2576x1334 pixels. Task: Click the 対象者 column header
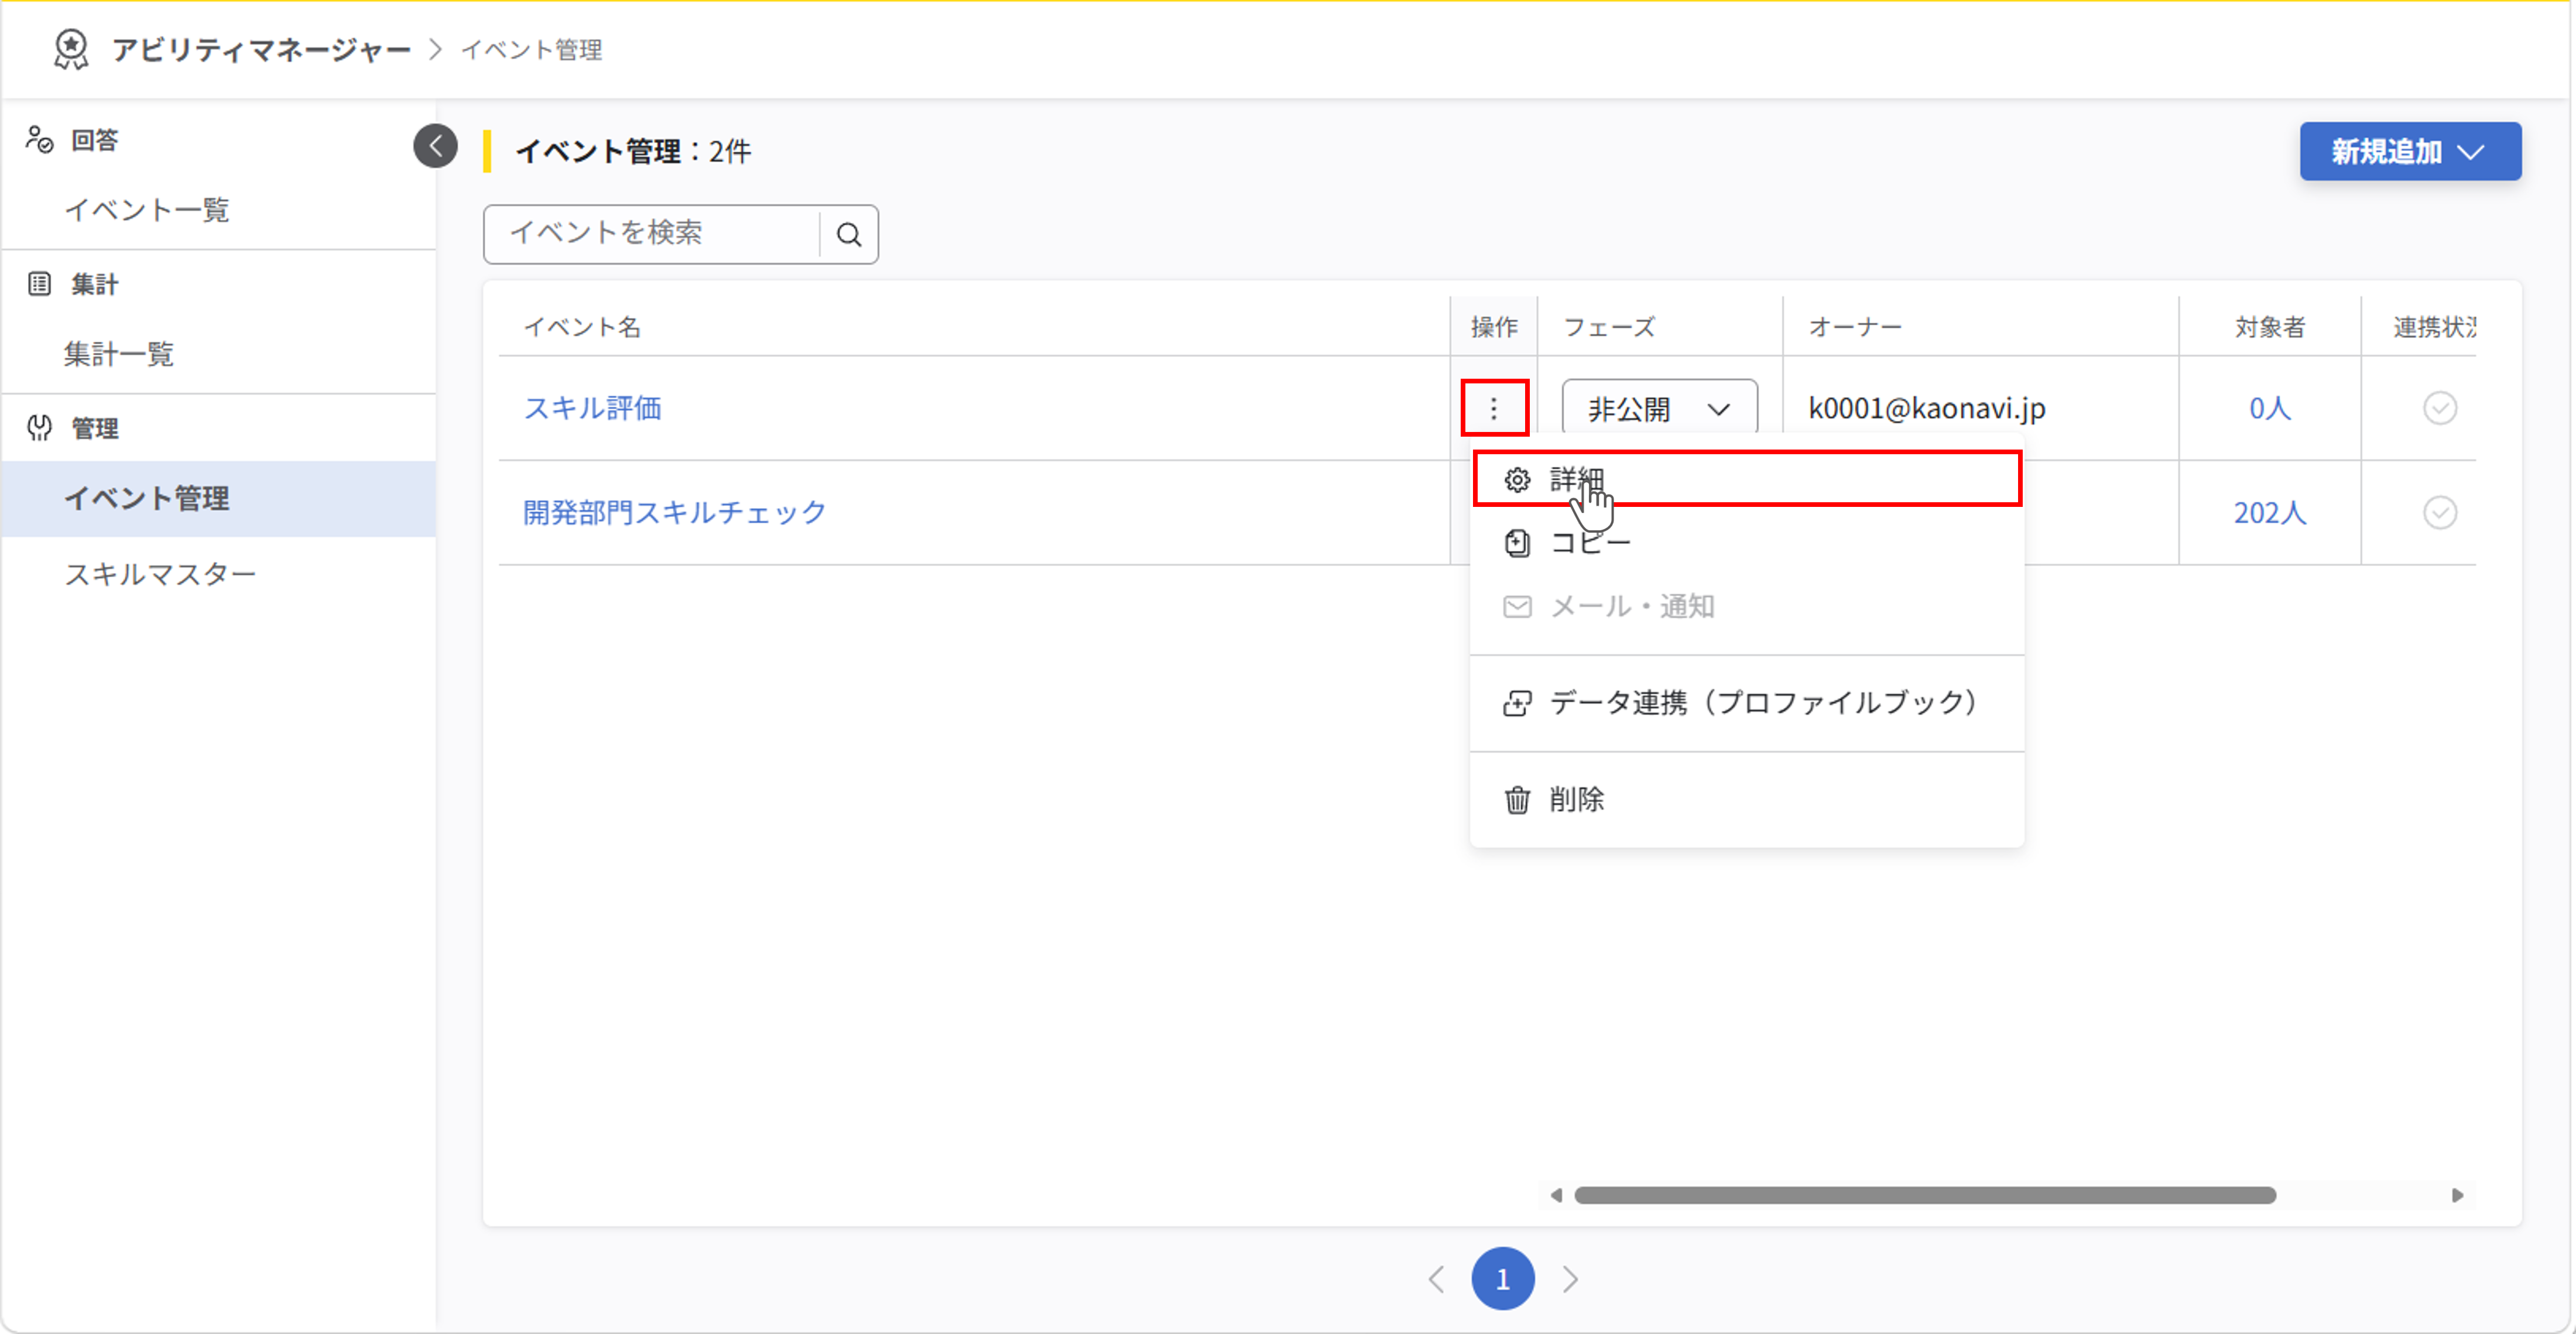coord(2270,327)
